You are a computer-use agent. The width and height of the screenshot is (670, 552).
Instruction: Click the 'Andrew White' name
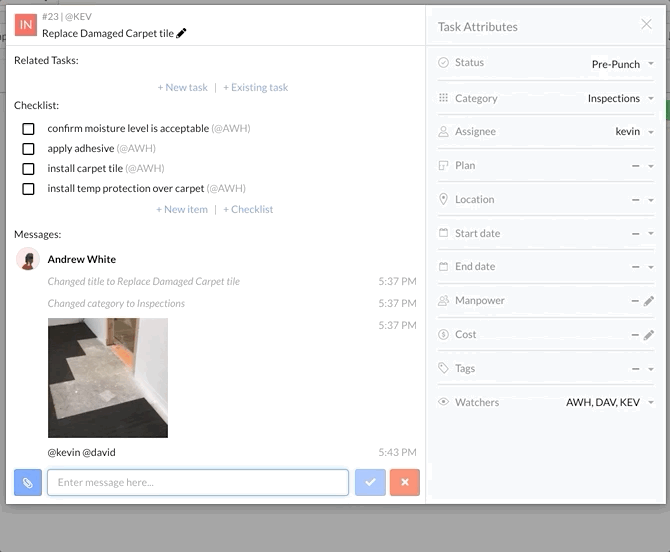(82, 259)
